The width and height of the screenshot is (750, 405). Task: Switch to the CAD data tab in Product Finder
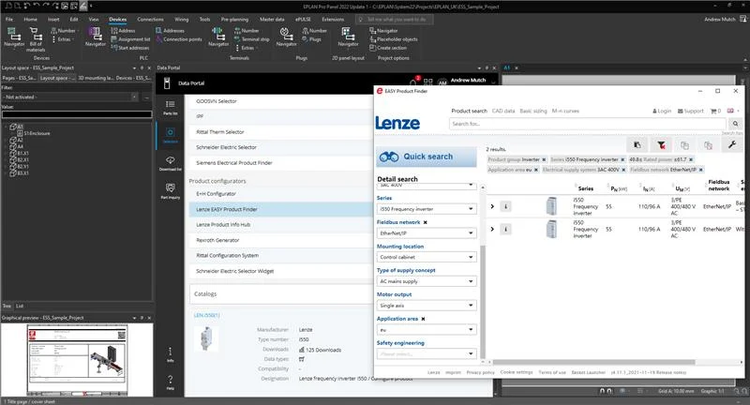click(503, 111)
